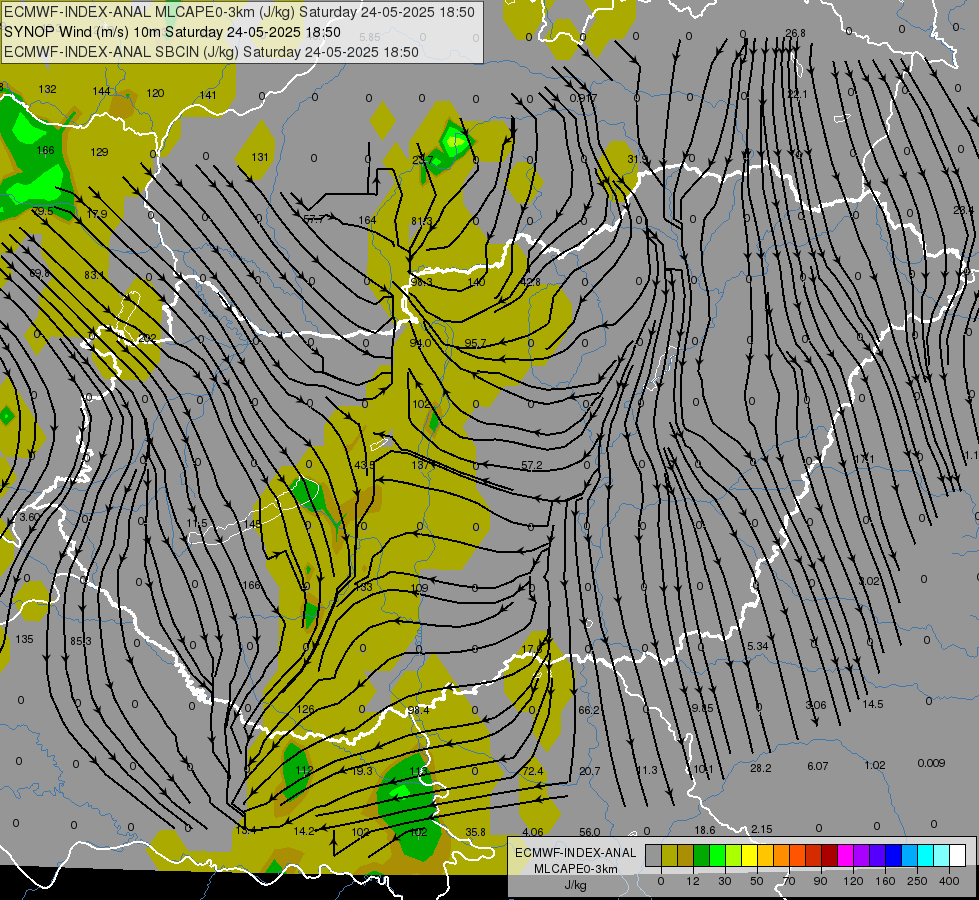Click the map value '81.3'

coord(421,221)
